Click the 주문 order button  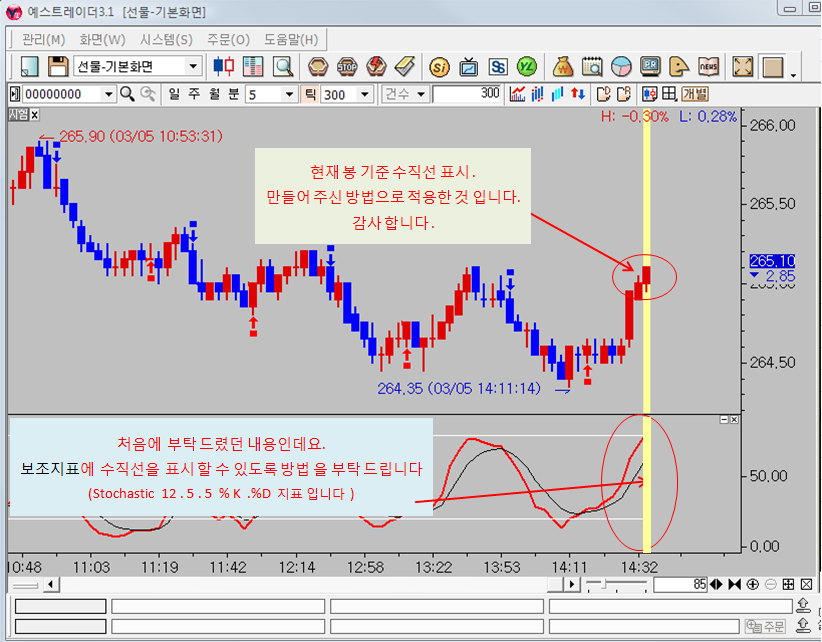767,626
